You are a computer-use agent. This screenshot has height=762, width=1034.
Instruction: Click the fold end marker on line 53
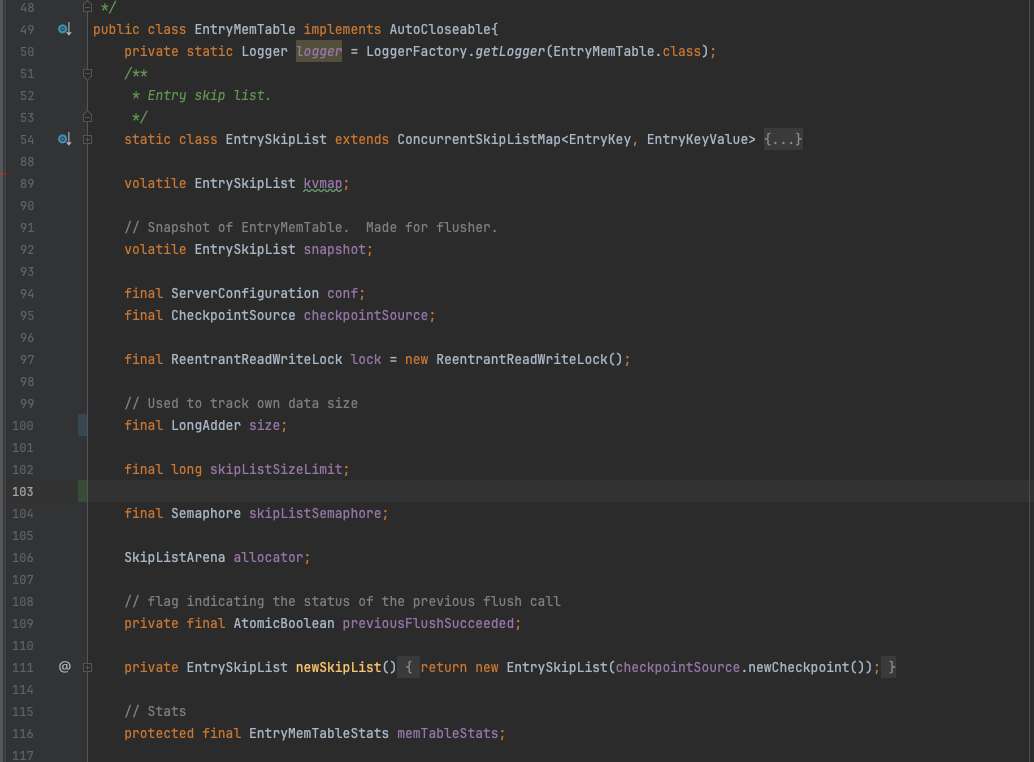click(x=87, y=117)
